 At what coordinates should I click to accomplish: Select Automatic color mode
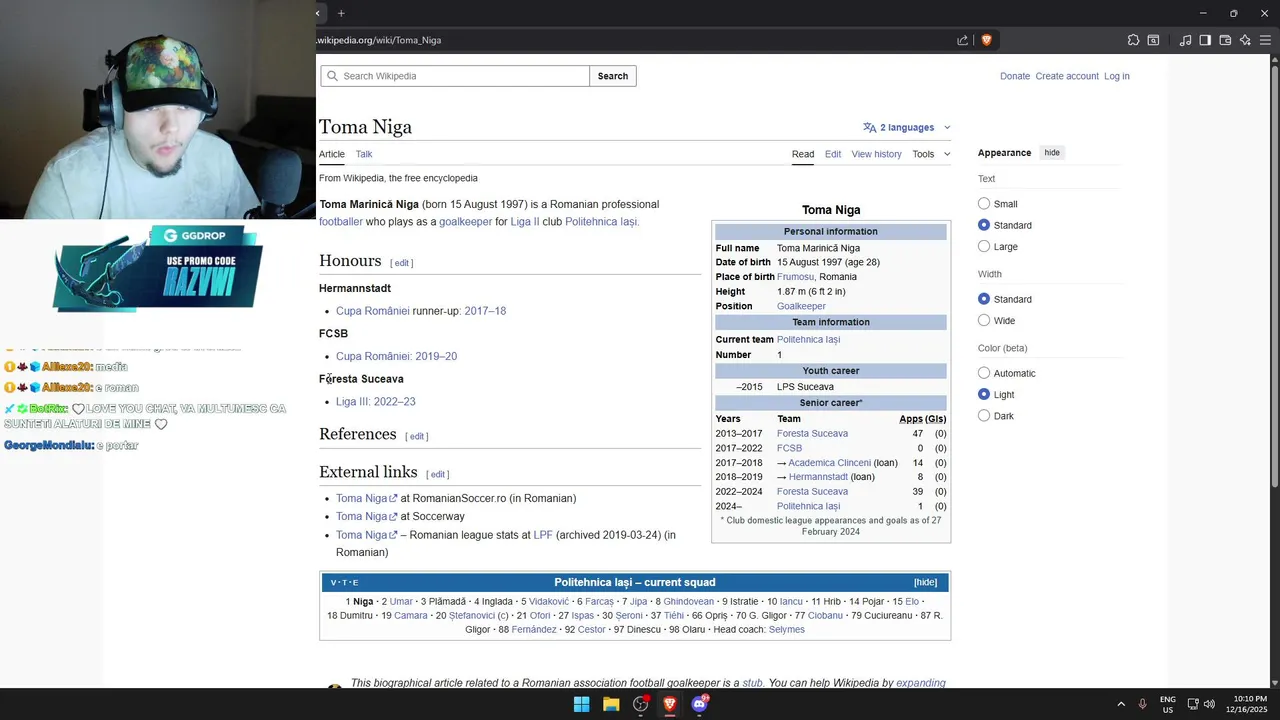click(x=984, y=373)
